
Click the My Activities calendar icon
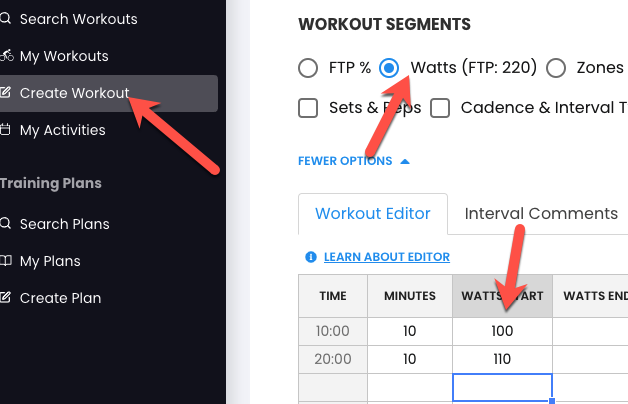pyautogui.click(x=5, y=130)
